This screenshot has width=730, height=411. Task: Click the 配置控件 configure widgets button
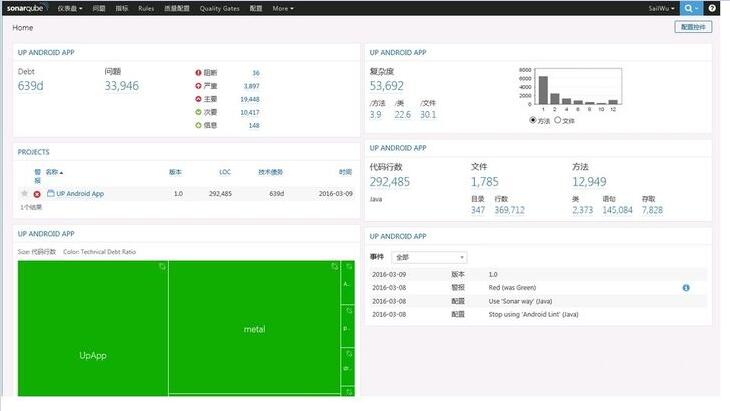[693, 27]
